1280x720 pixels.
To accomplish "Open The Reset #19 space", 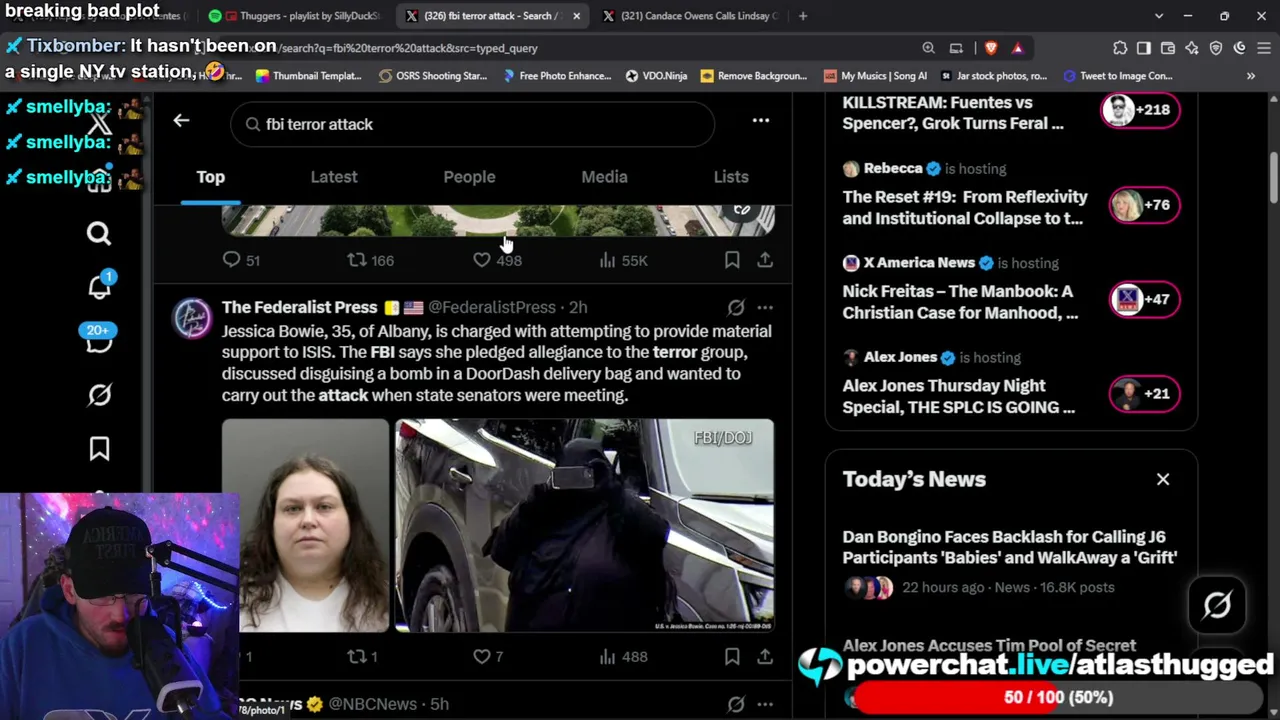I will pyautogui.click(x=965, y=207).
